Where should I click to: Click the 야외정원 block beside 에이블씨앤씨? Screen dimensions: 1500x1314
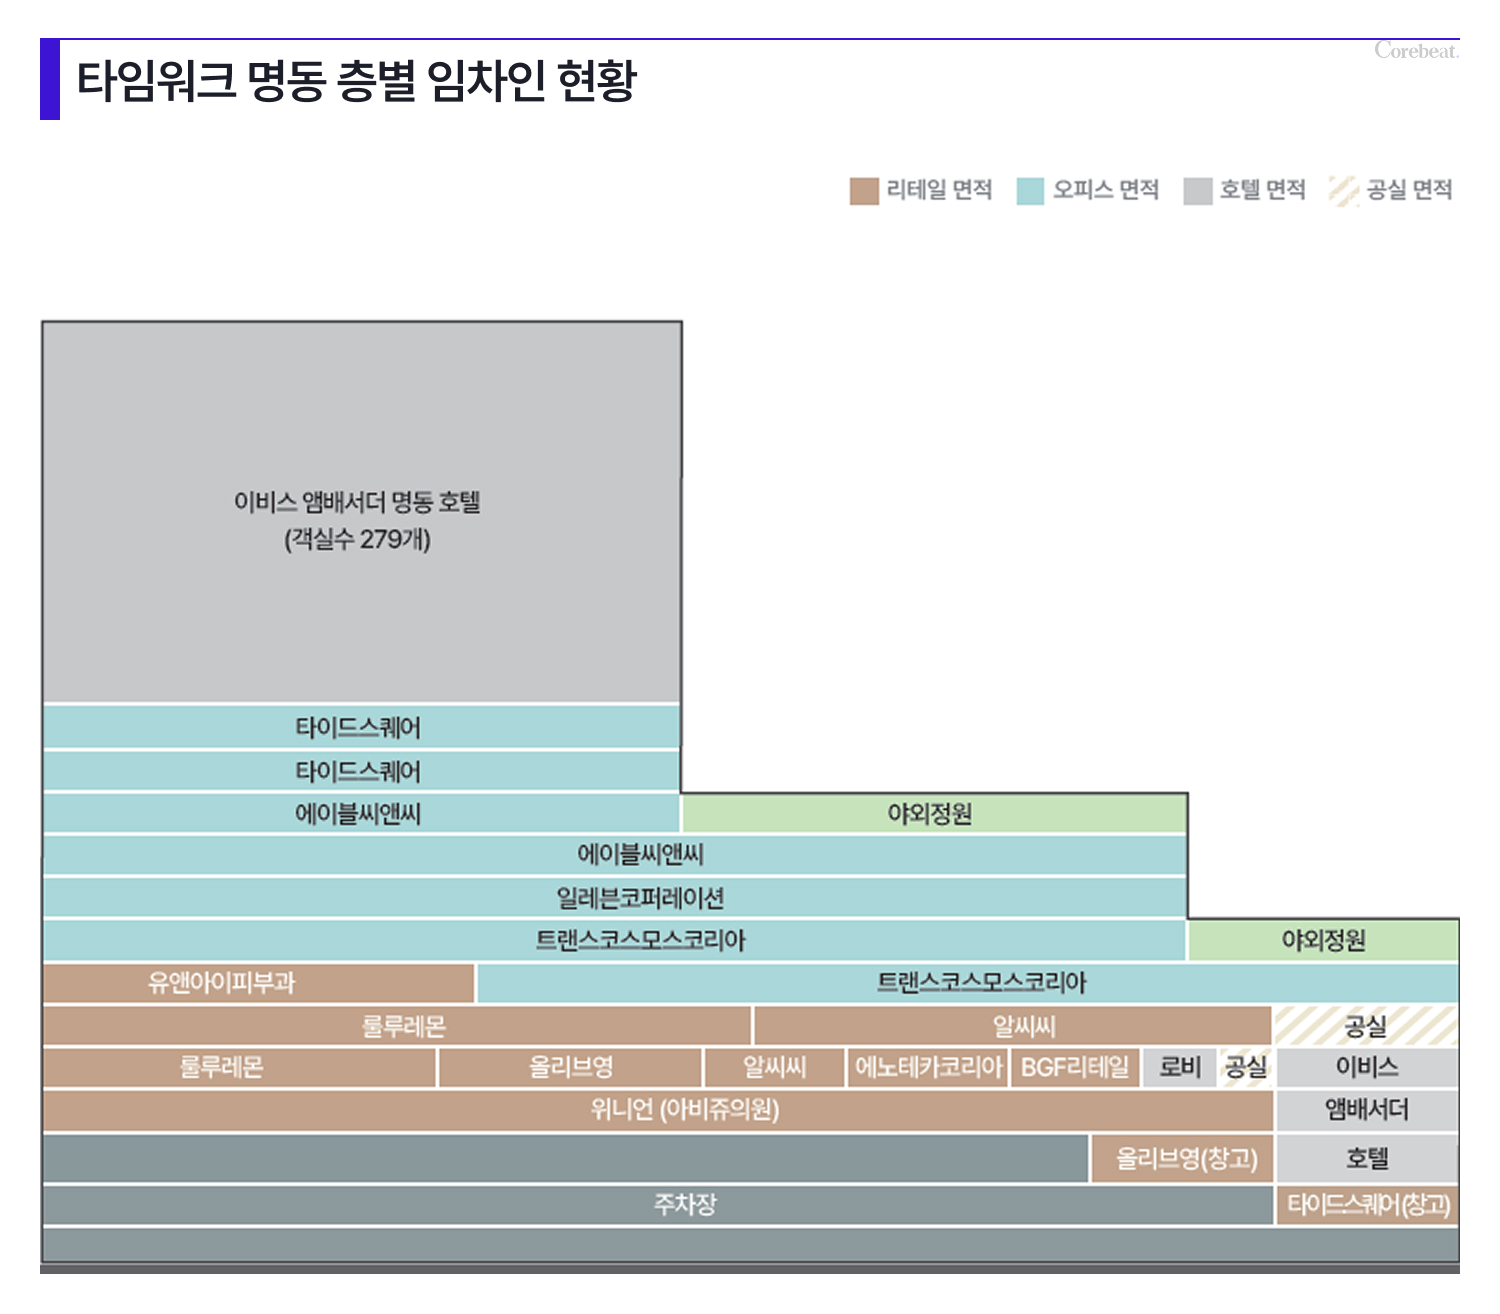coord(935,813)
